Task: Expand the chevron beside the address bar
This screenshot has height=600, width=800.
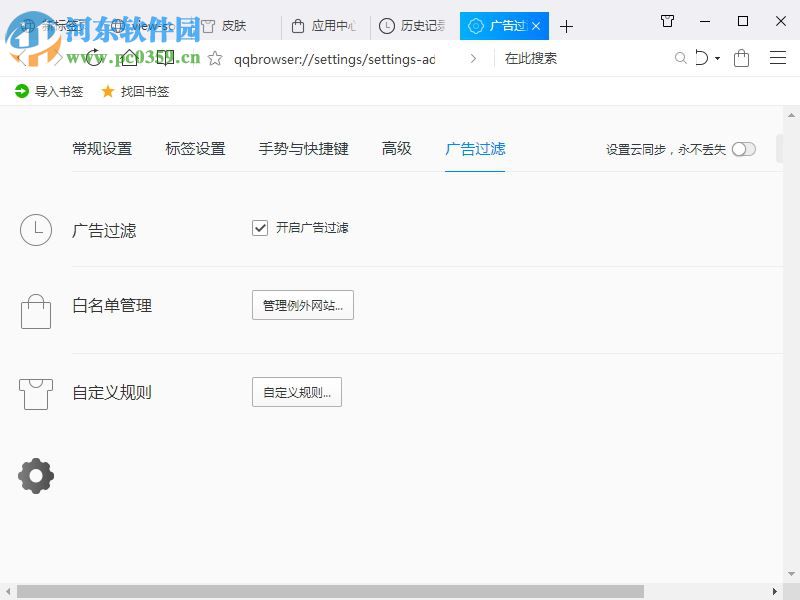Action: point(473,58)
